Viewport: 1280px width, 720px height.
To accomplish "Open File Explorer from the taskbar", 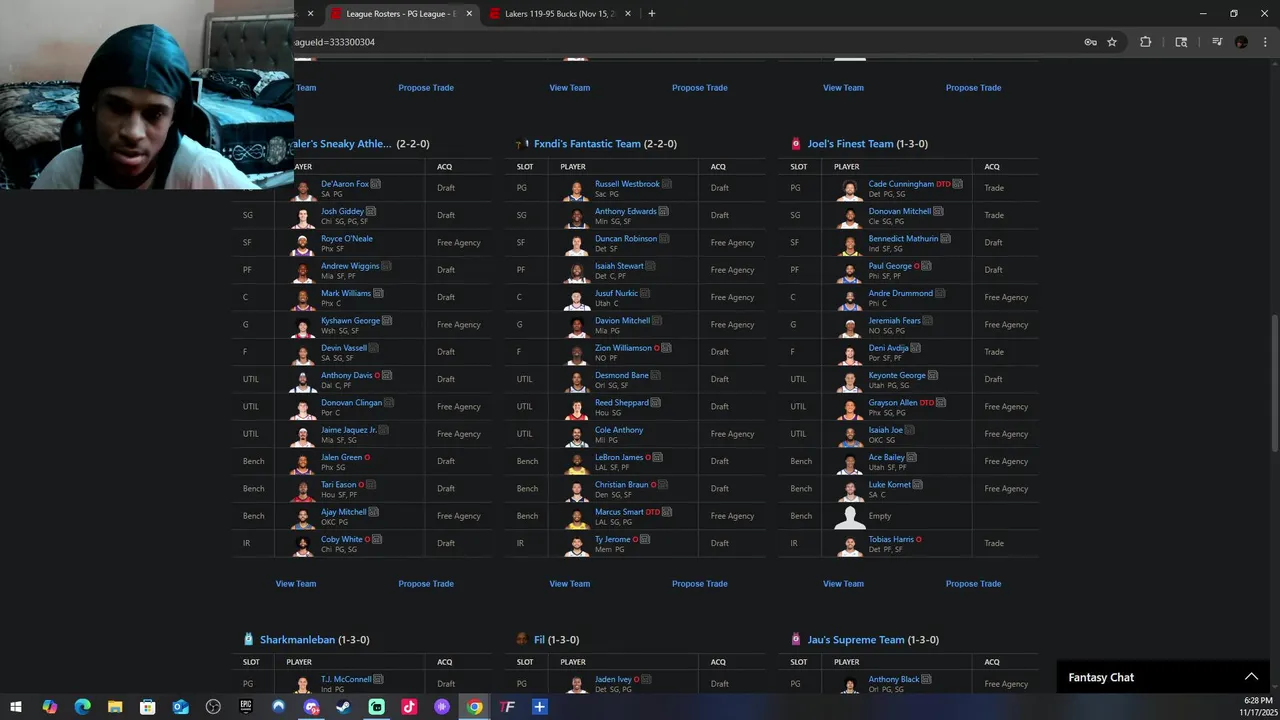I will [115, 707].
